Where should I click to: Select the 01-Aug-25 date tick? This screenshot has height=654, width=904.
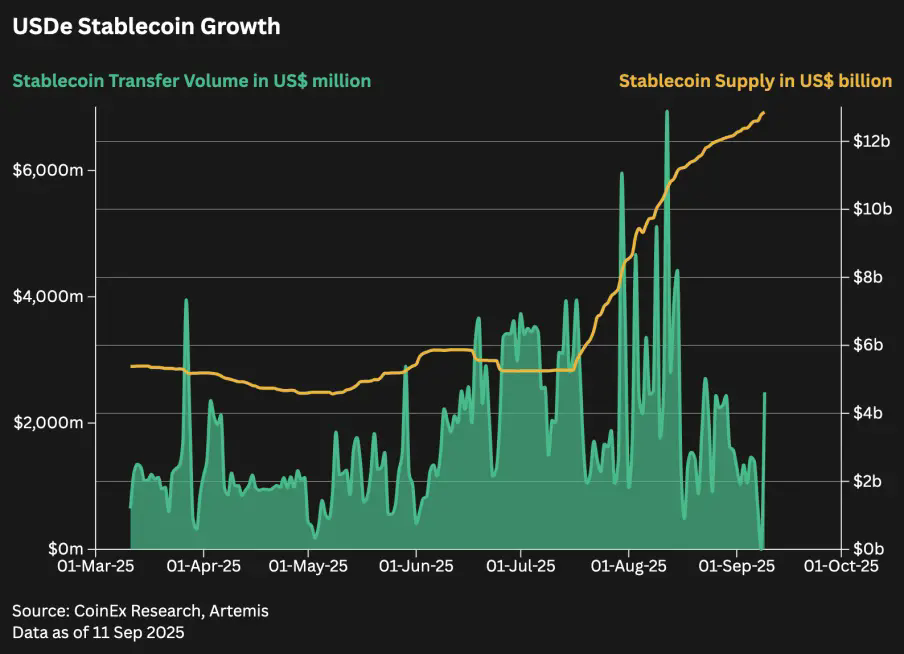click(x=628, y=566)
